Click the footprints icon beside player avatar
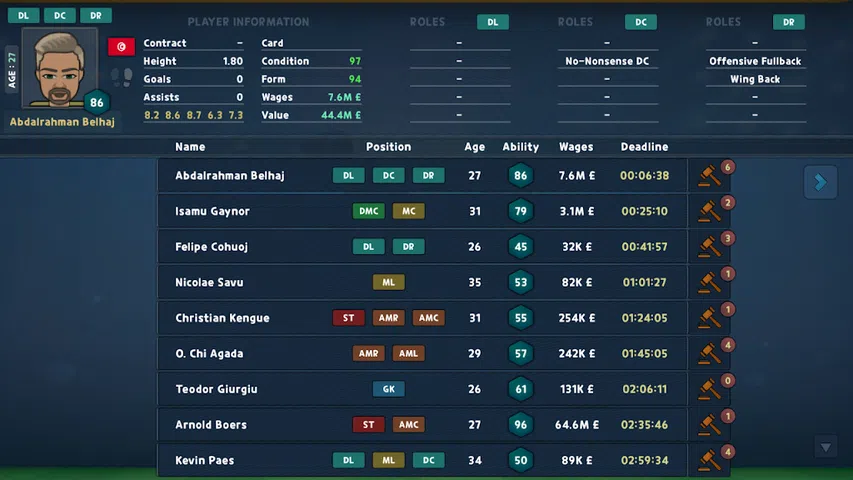Viewport: 853px width, 480px height. (x=121, y=76)
